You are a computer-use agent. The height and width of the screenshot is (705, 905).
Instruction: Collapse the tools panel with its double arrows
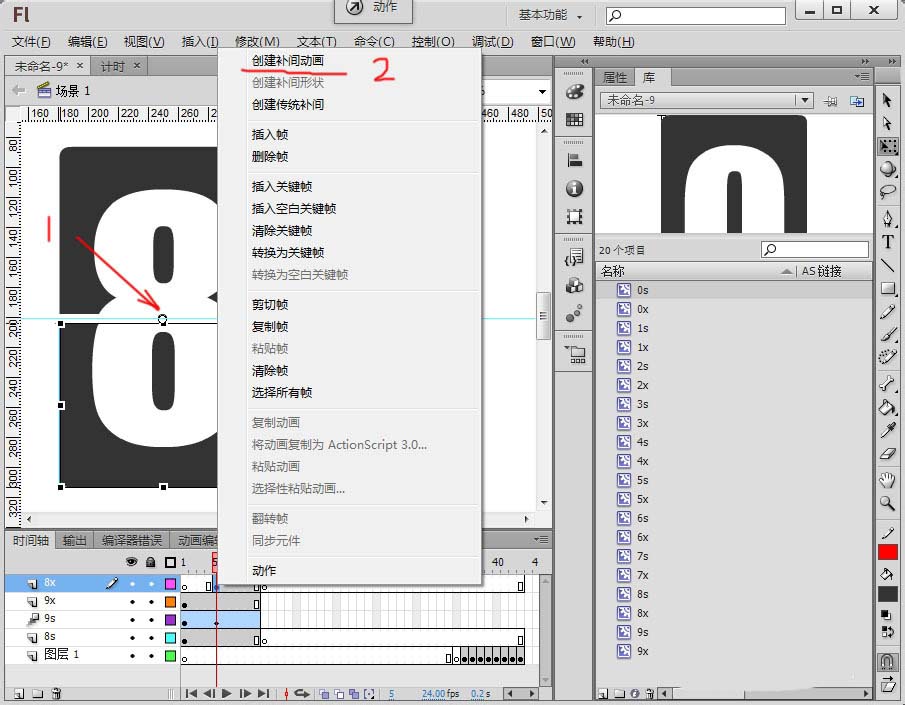pos(892,61)
